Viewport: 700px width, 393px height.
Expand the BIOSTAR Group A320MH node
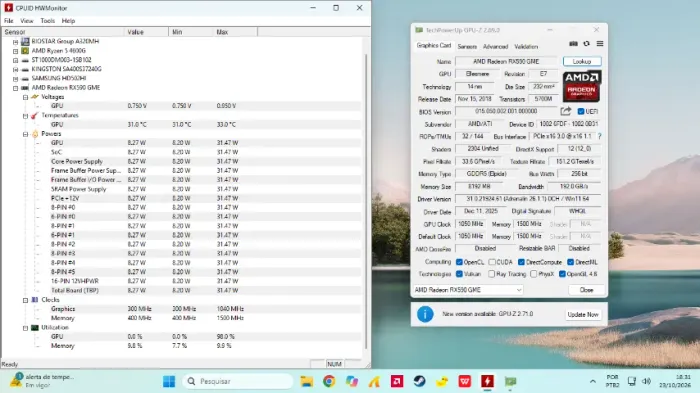pos(16,42)
